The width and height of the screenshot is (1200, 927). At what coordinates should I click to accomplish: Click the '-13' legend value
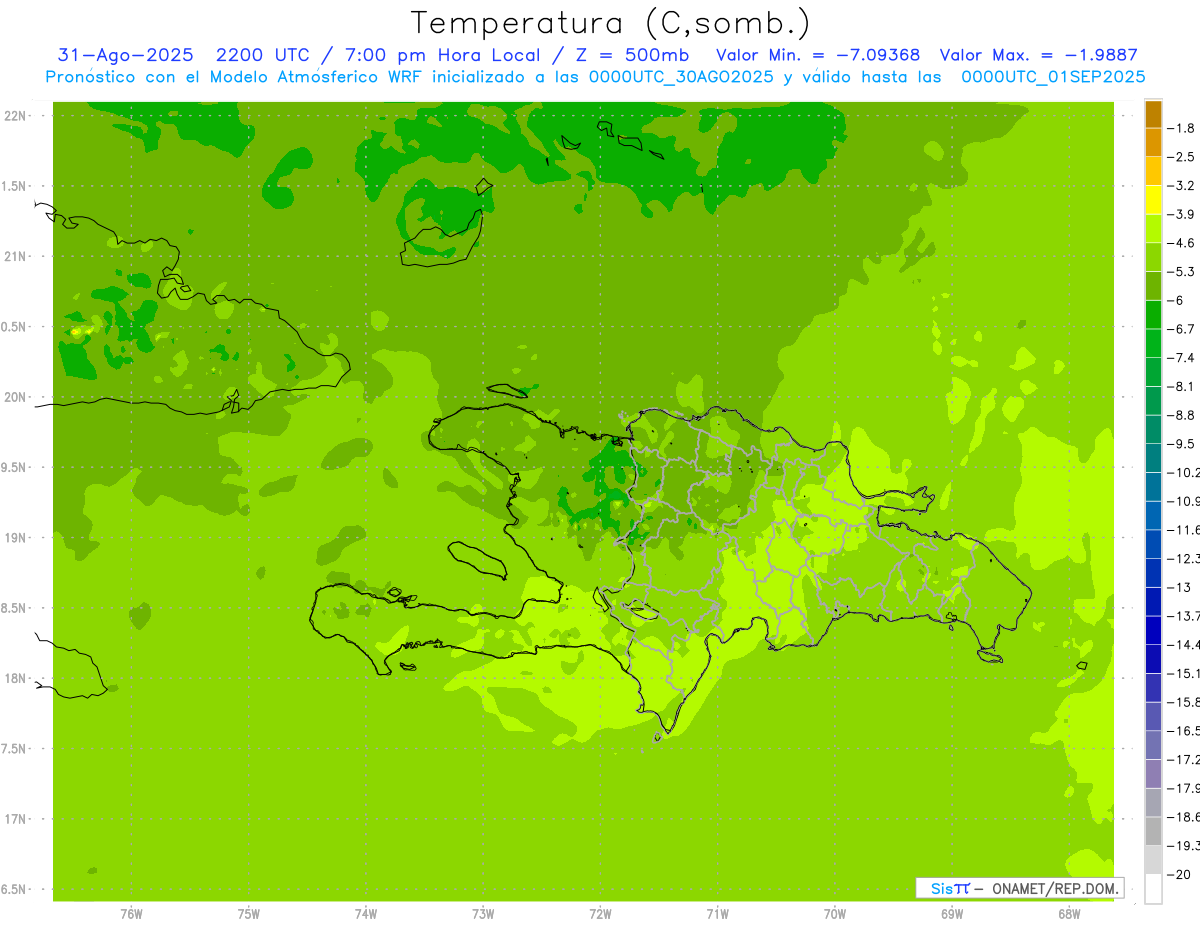click(1178, 587)
